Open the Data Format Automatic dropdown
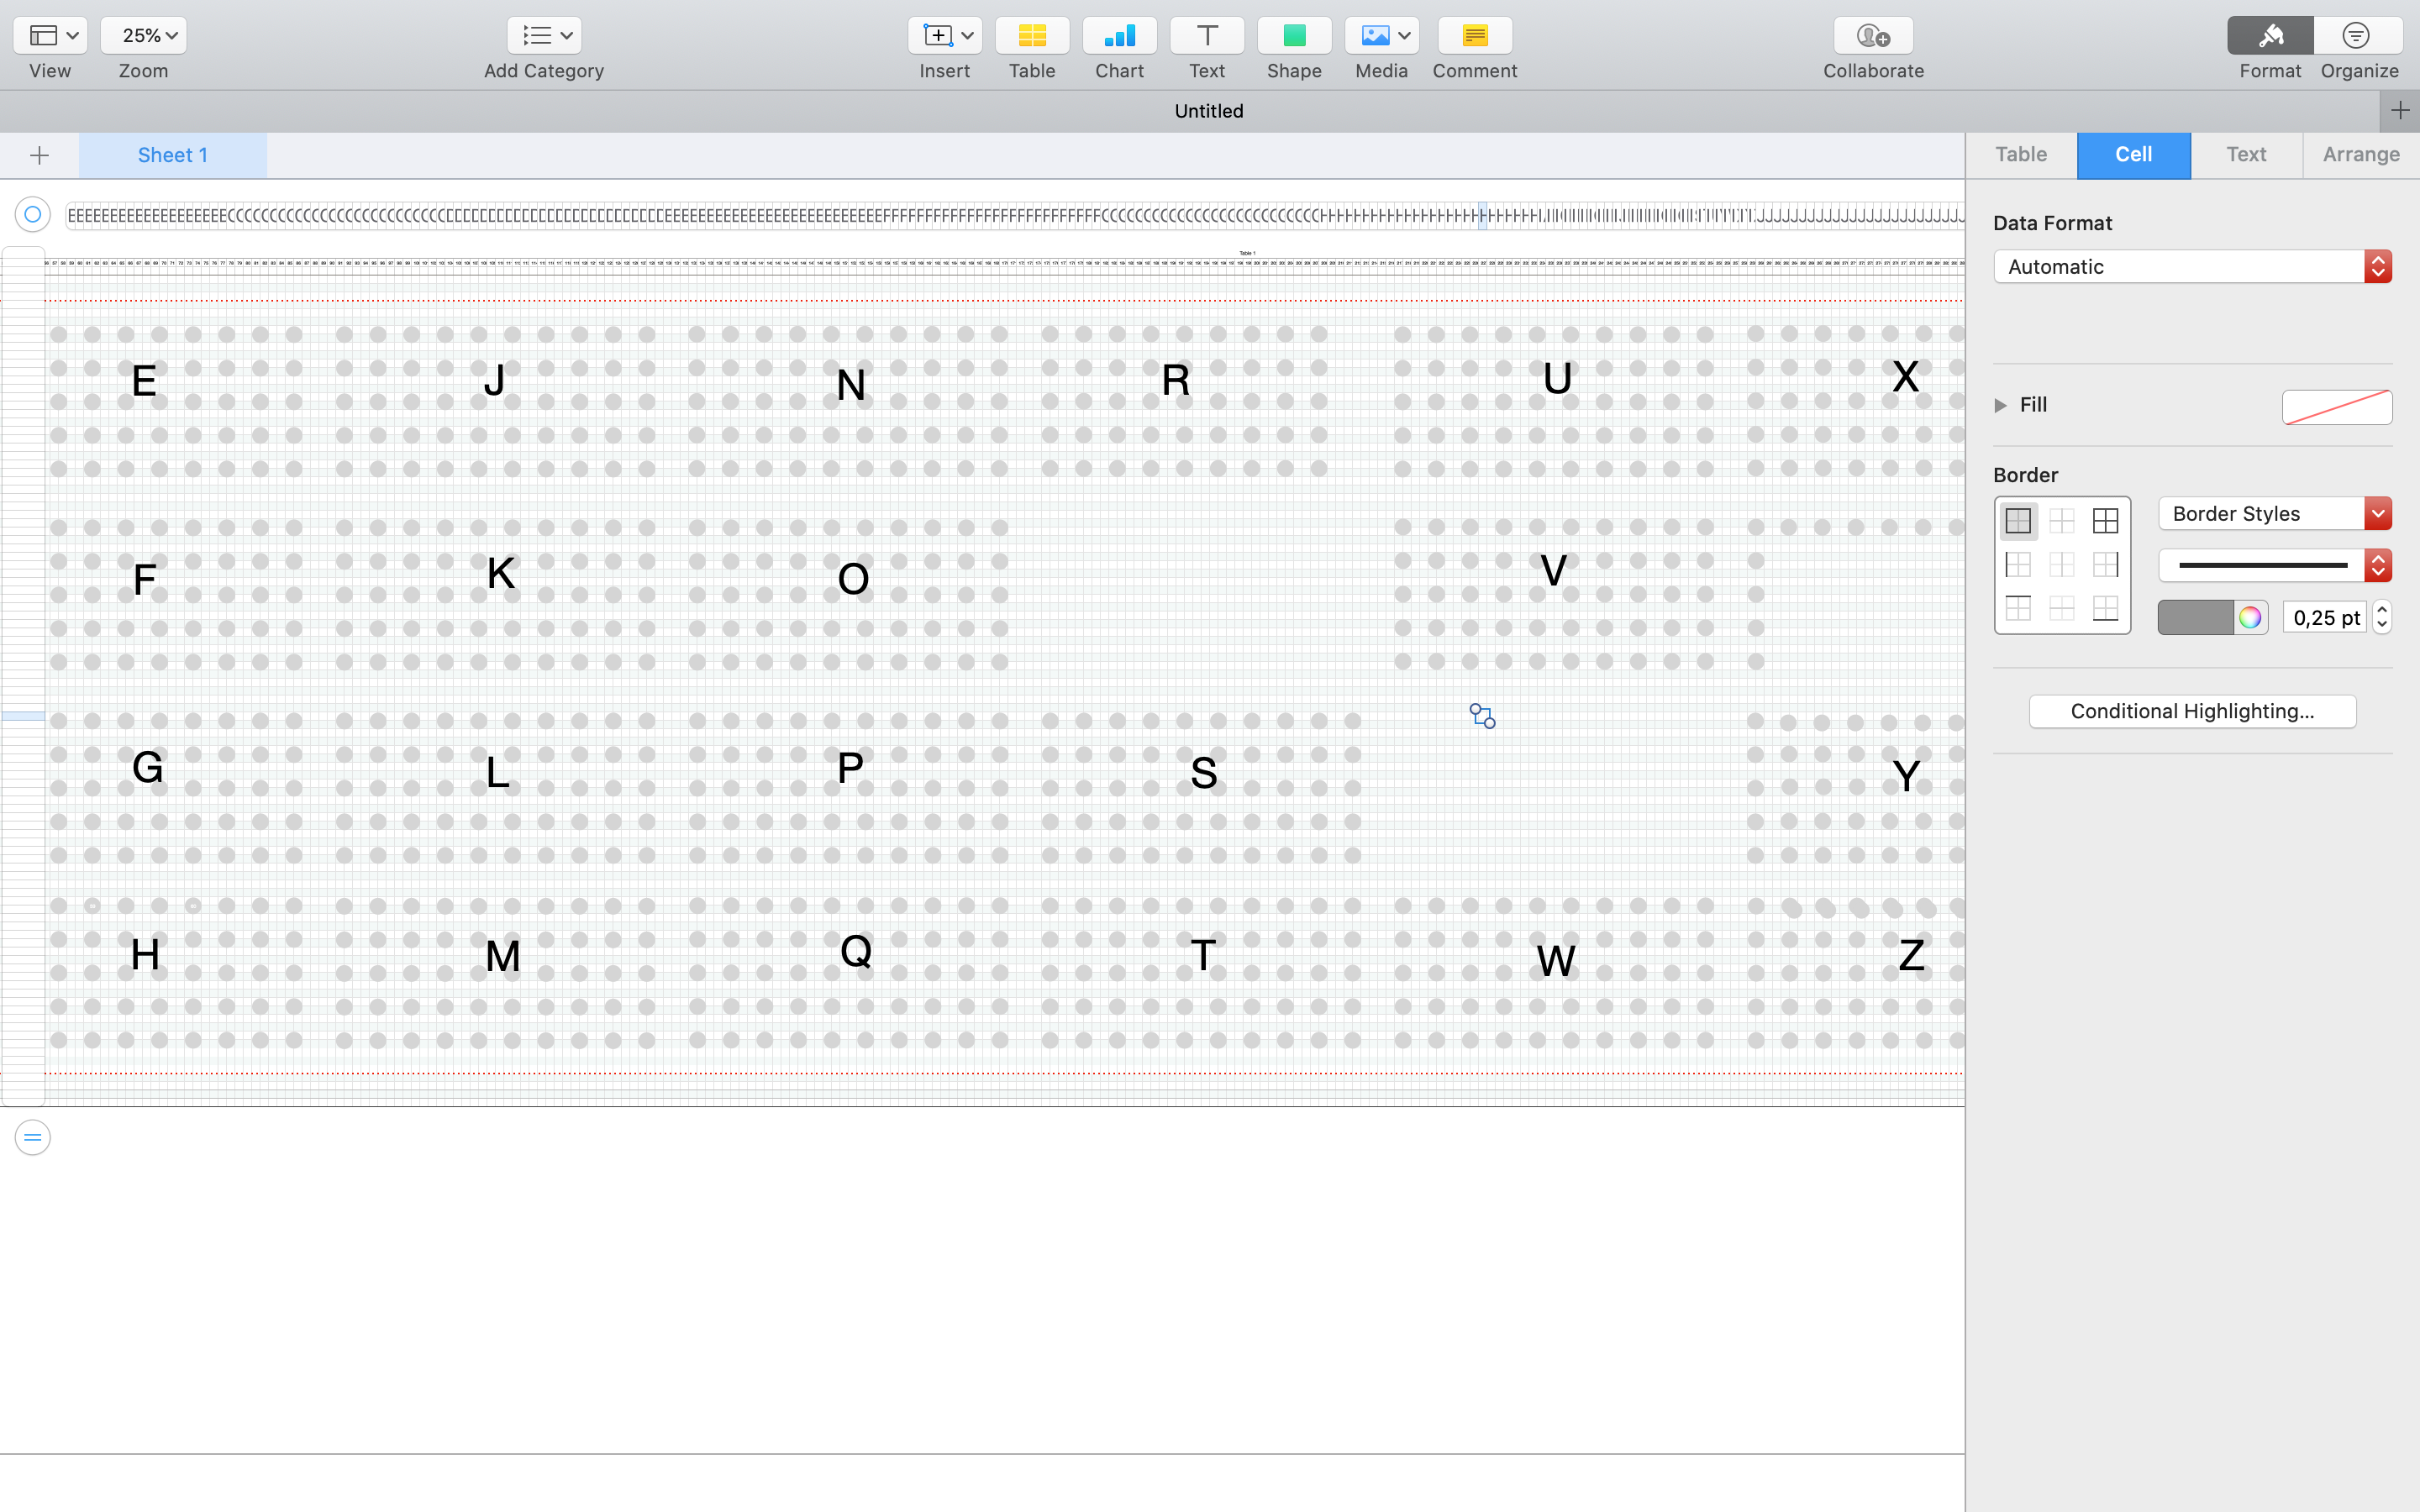 tap(2191, 267)
